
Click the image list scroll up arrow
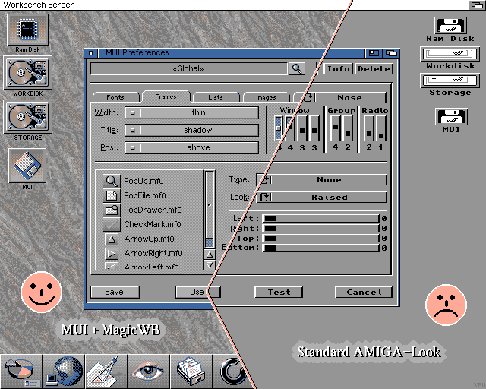(210, 254)
